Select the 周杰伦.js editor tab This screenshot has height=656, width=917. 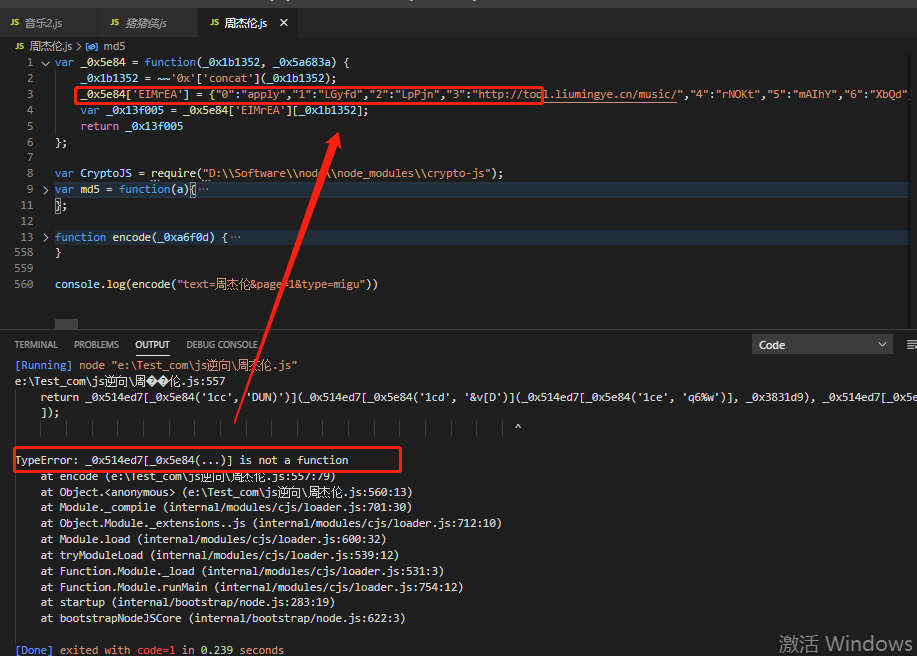[x=246, y=23]
